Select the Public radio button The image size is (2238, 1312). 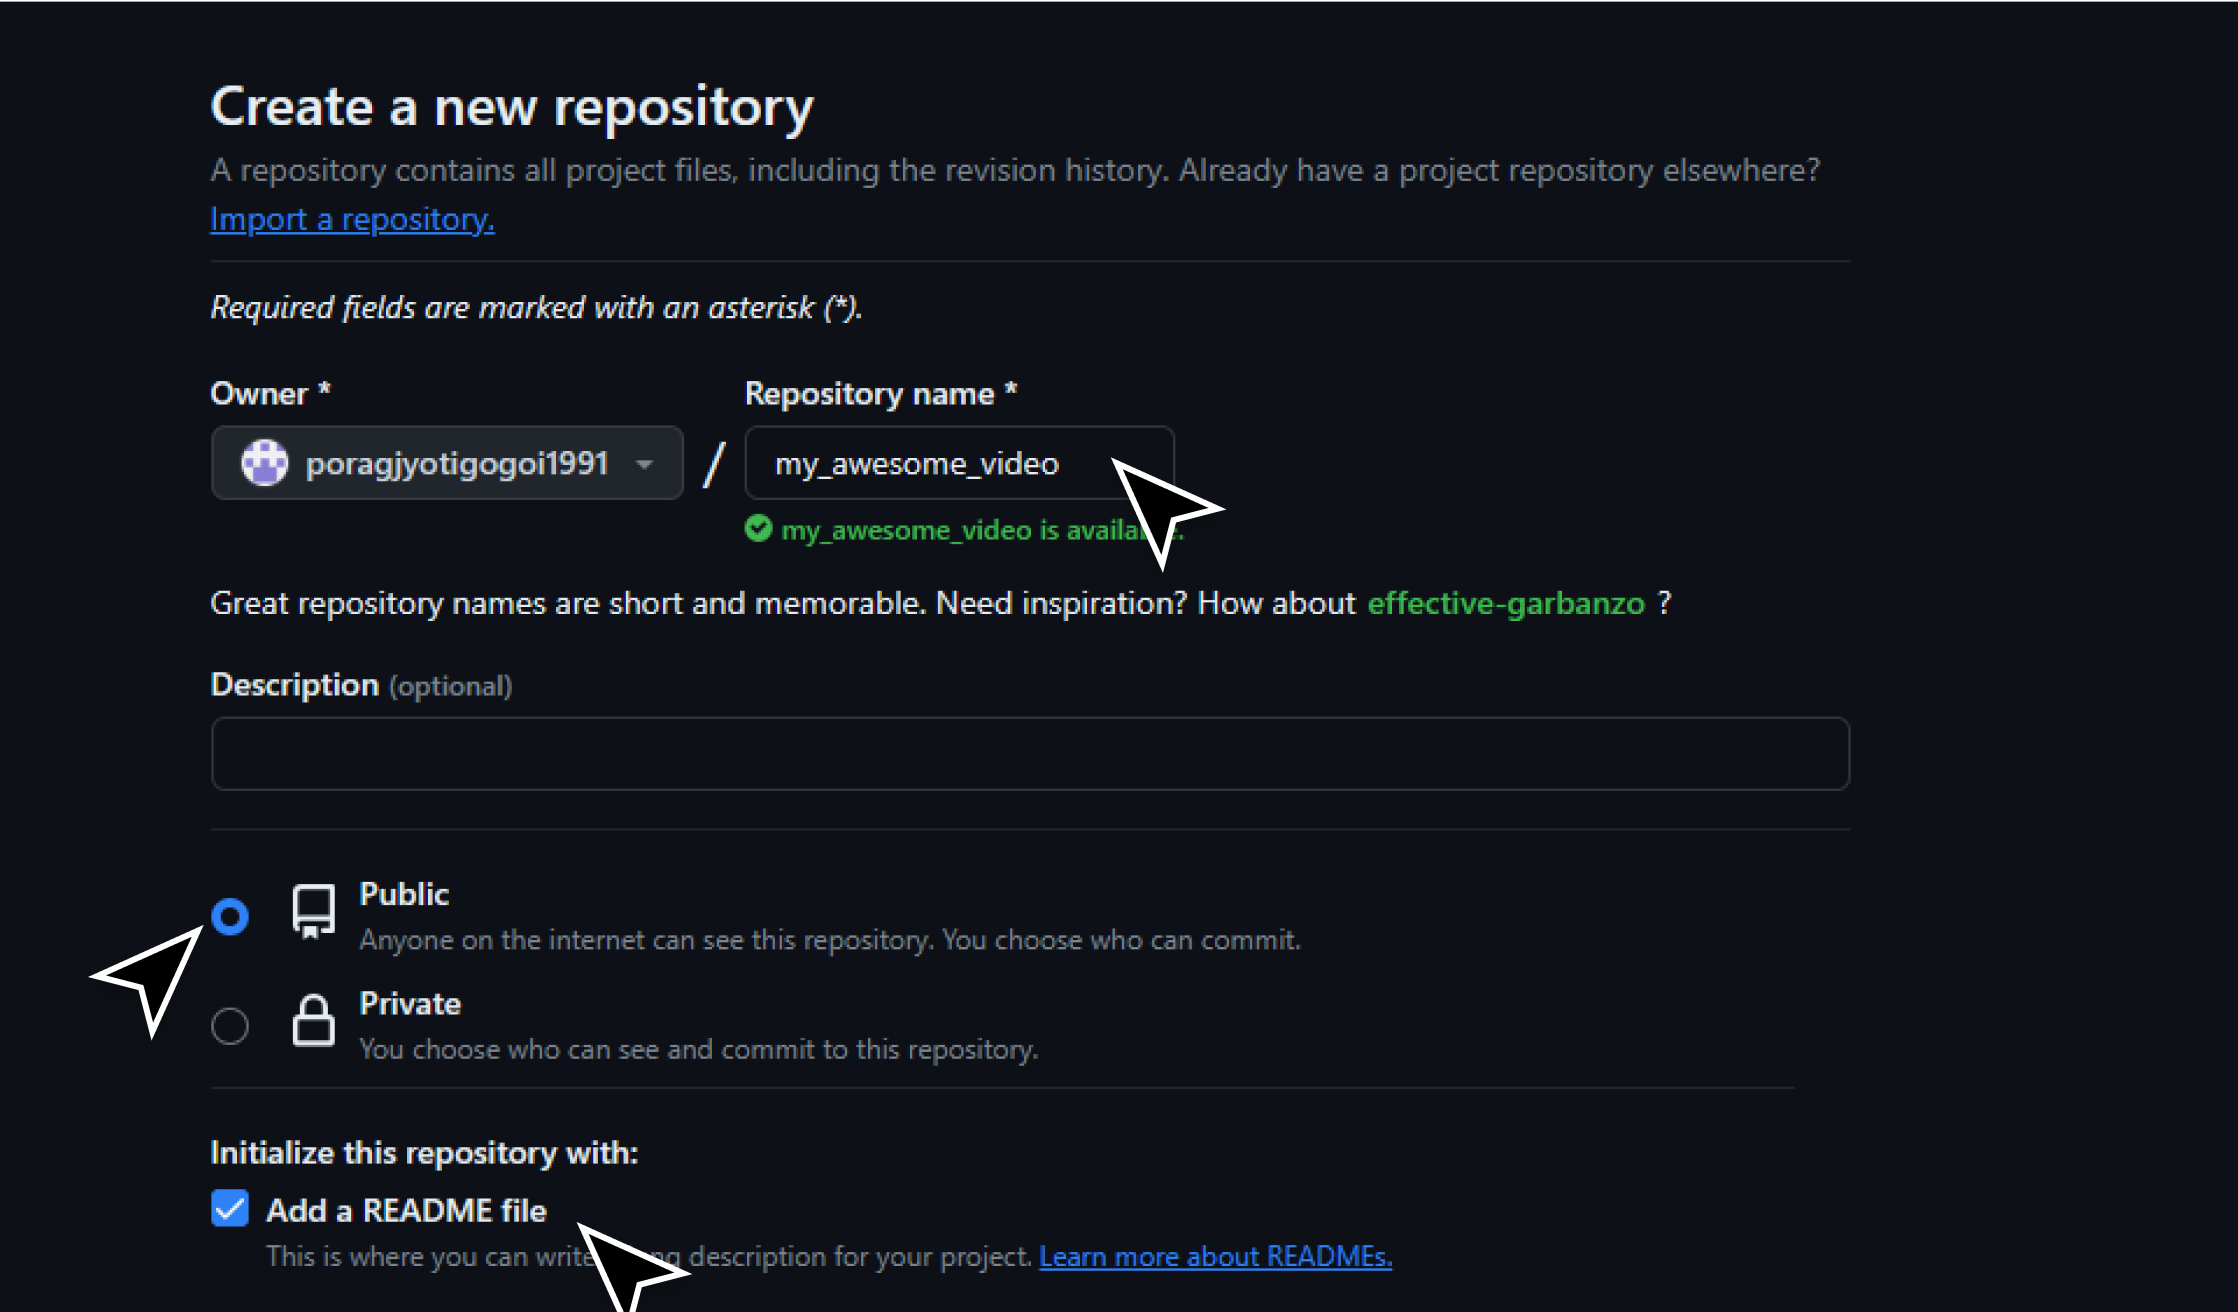click(x=230, y=916)
